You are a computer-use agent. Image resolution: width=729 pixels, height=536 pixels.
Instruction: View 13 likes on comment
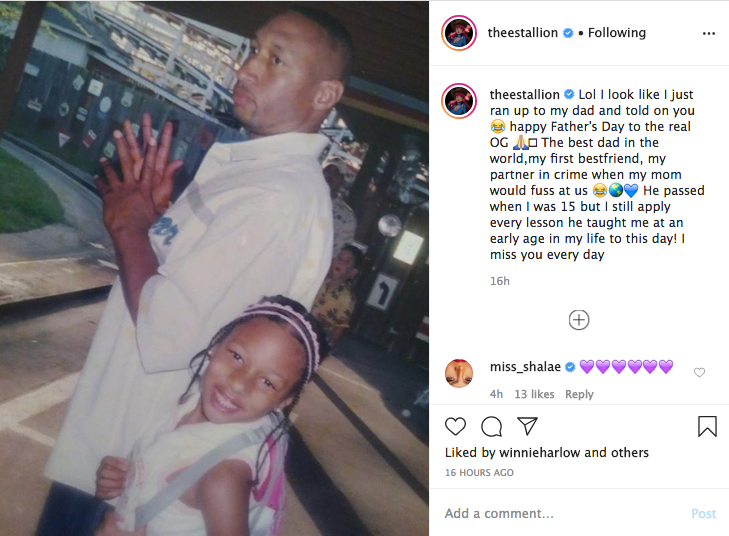point(534,394)
